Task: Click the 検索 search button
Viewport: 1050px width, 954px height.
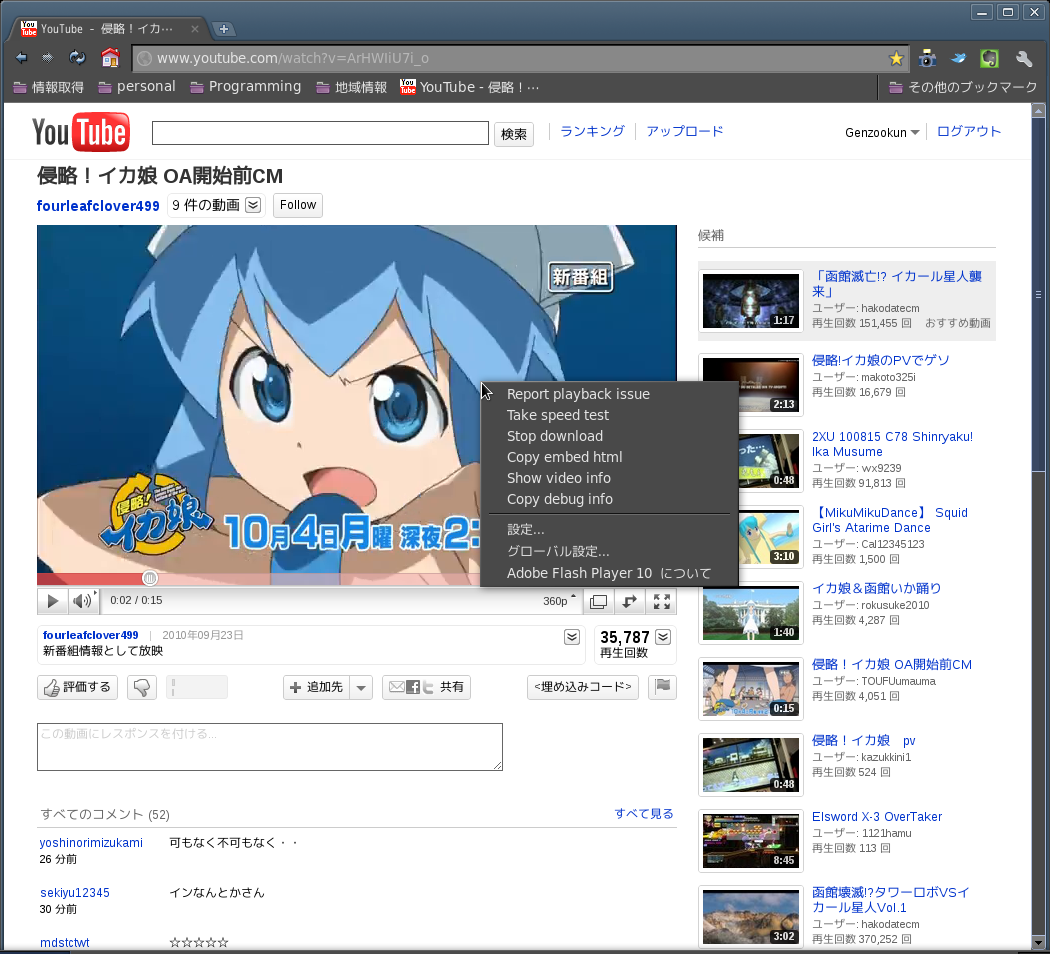Action: (514, 134)
